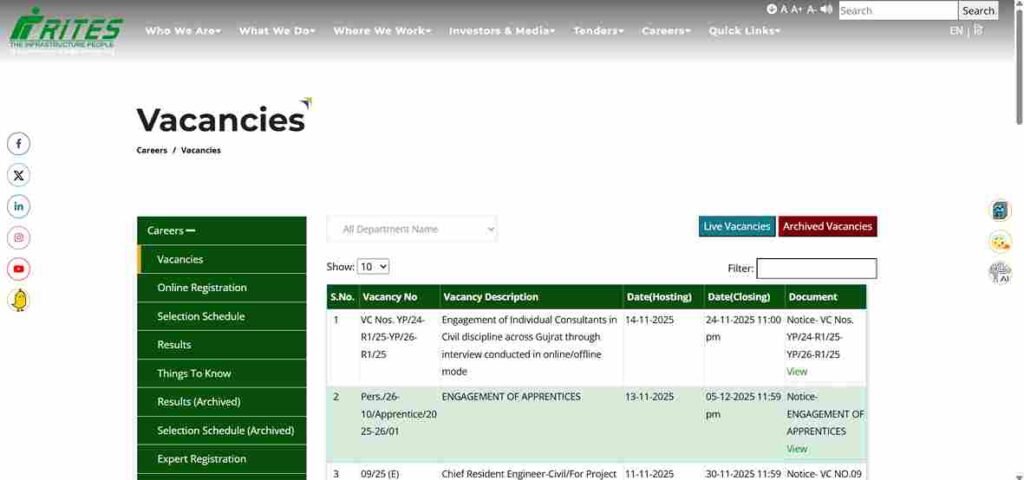This screenshot has width=1024, height=480.
Task: Sort by the Date(Closing) column header
Action: coord(744,297)
